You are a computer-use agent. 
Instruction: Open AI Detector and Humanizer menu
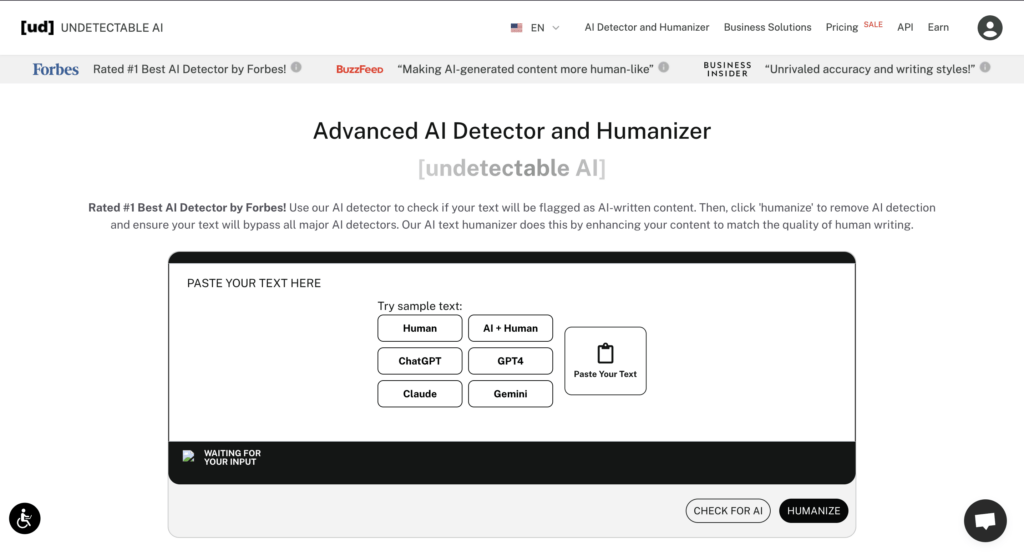click(647, 27)
